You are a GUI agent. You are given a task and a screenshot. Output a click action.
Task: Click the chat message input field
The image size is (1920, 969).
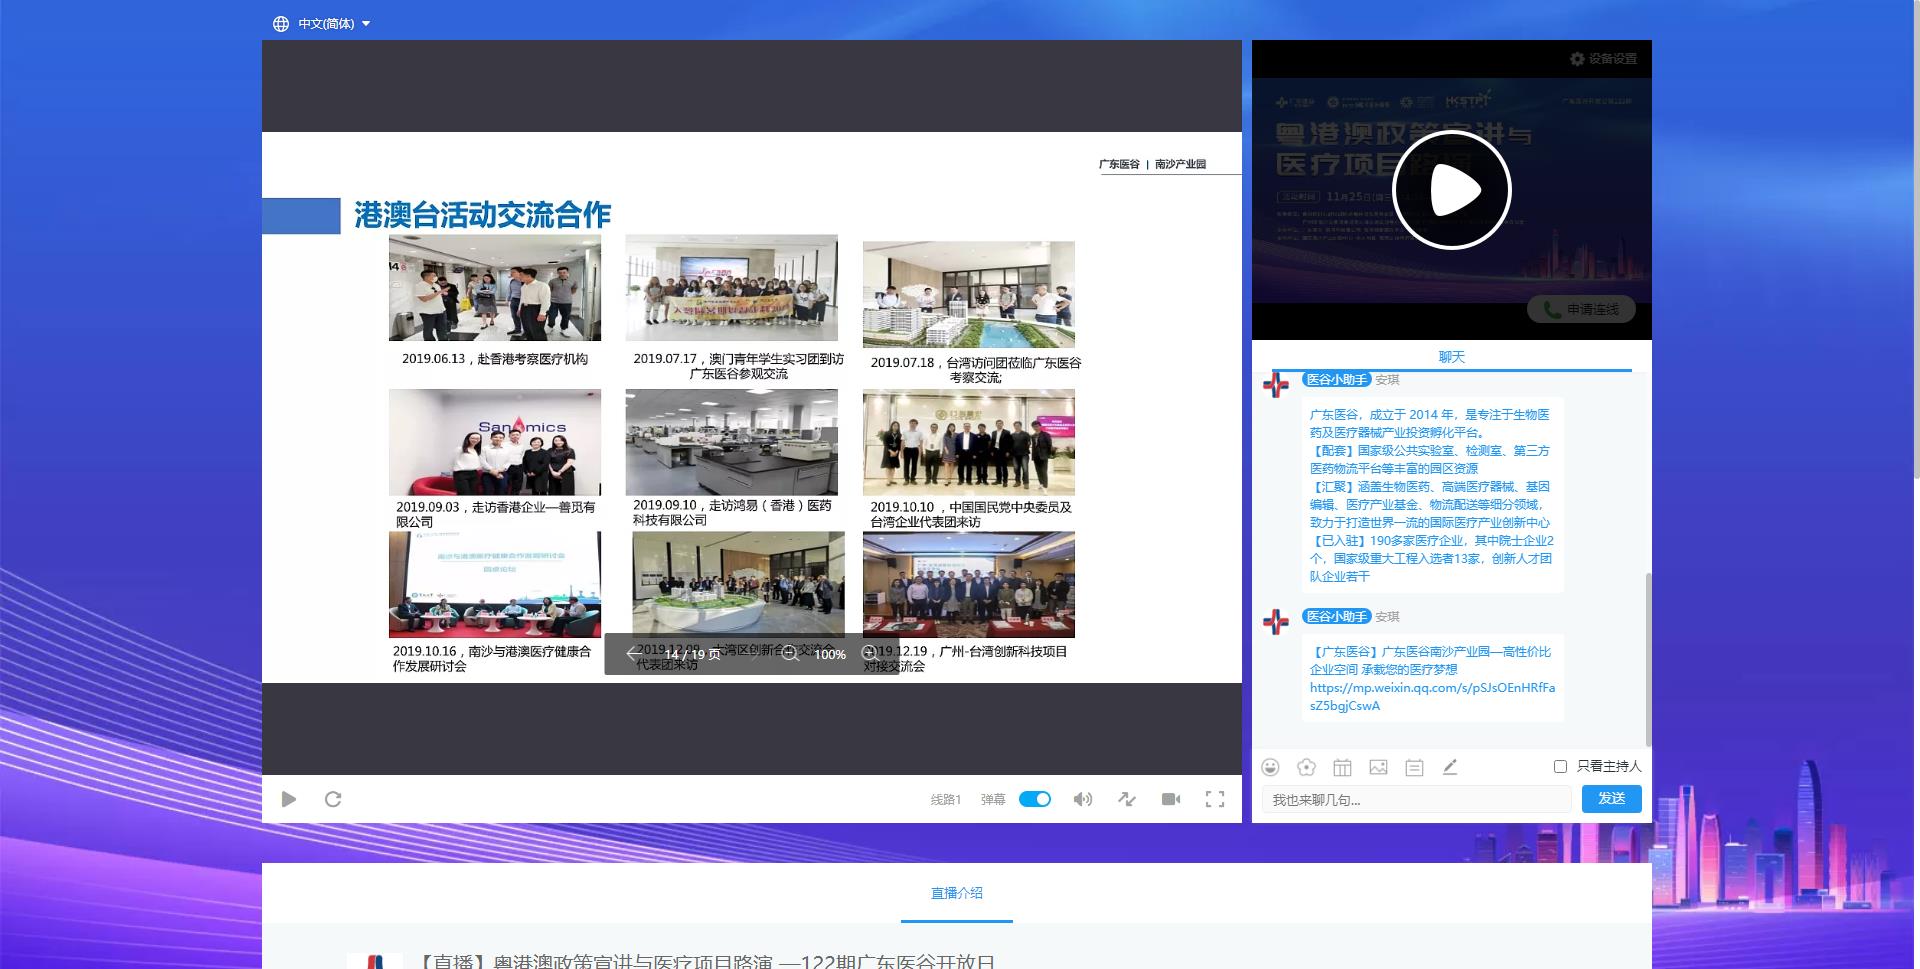pyautogui.click(x=1416, y=800)
